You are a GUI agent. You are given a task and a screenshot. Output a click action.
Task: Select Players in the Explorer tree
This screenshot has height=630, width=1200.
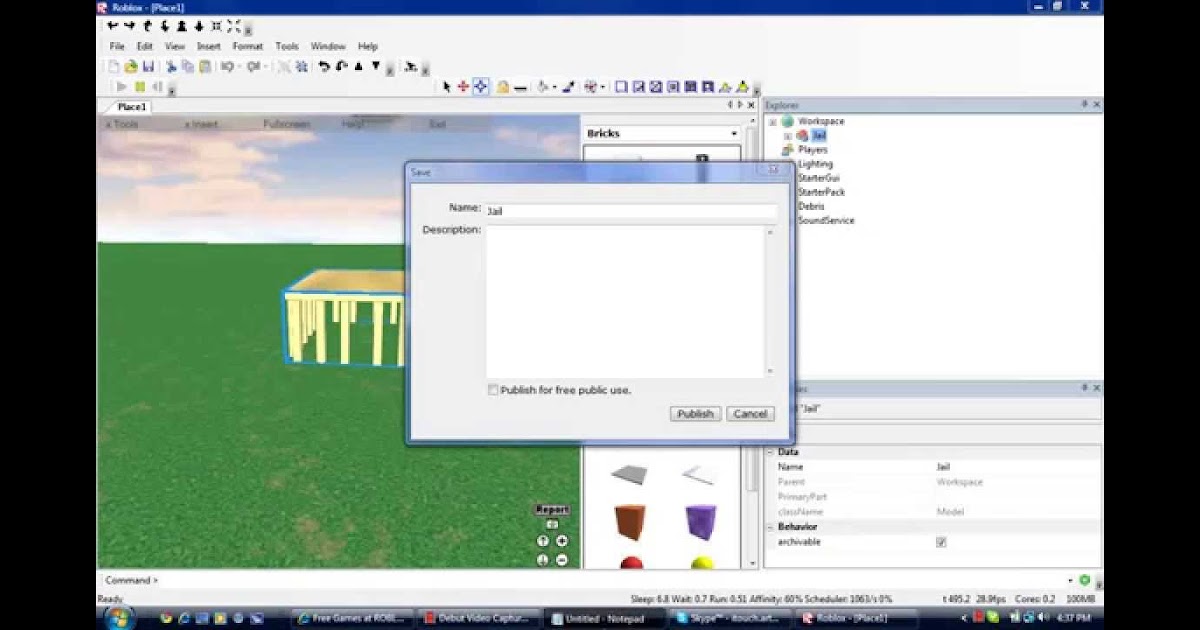pos(812,150)
